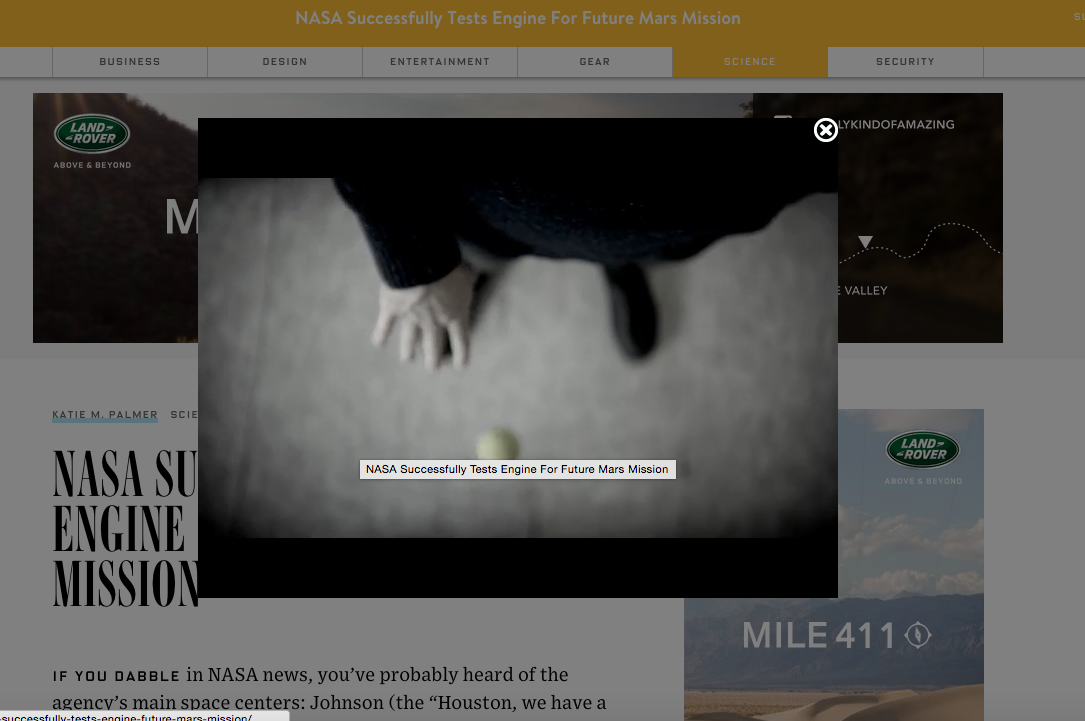Click author link Katie M. Palmer
Viewport: 1085px width, 721px height.
coord(105,414)
